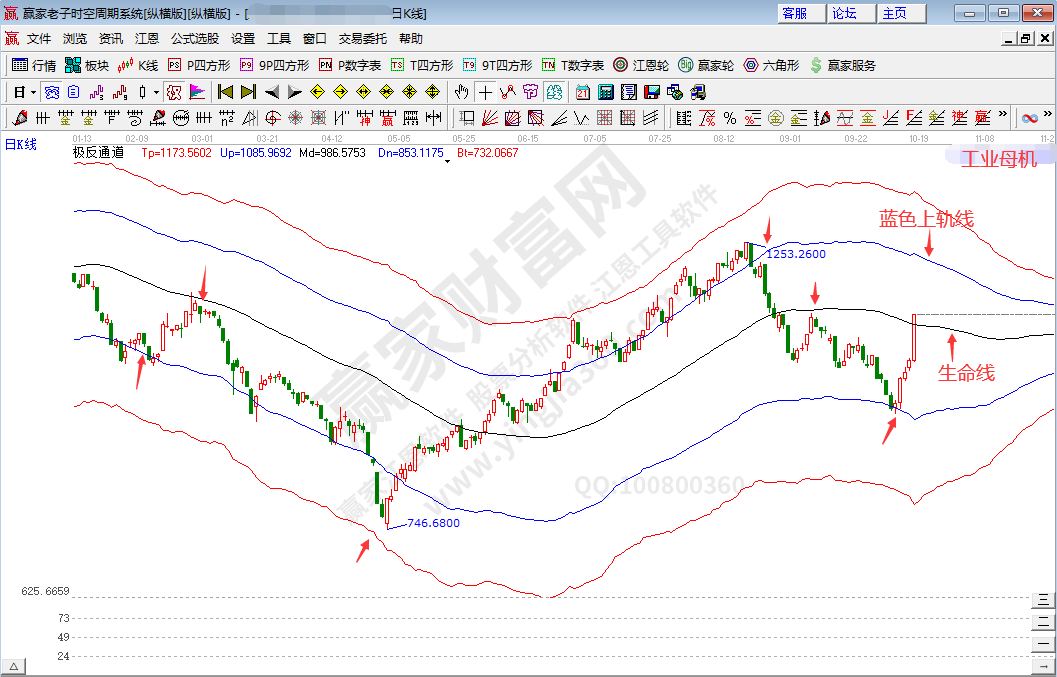Toggle the crosshair cursor button
The image size is (1057, 677).
(x=485, y=92)
